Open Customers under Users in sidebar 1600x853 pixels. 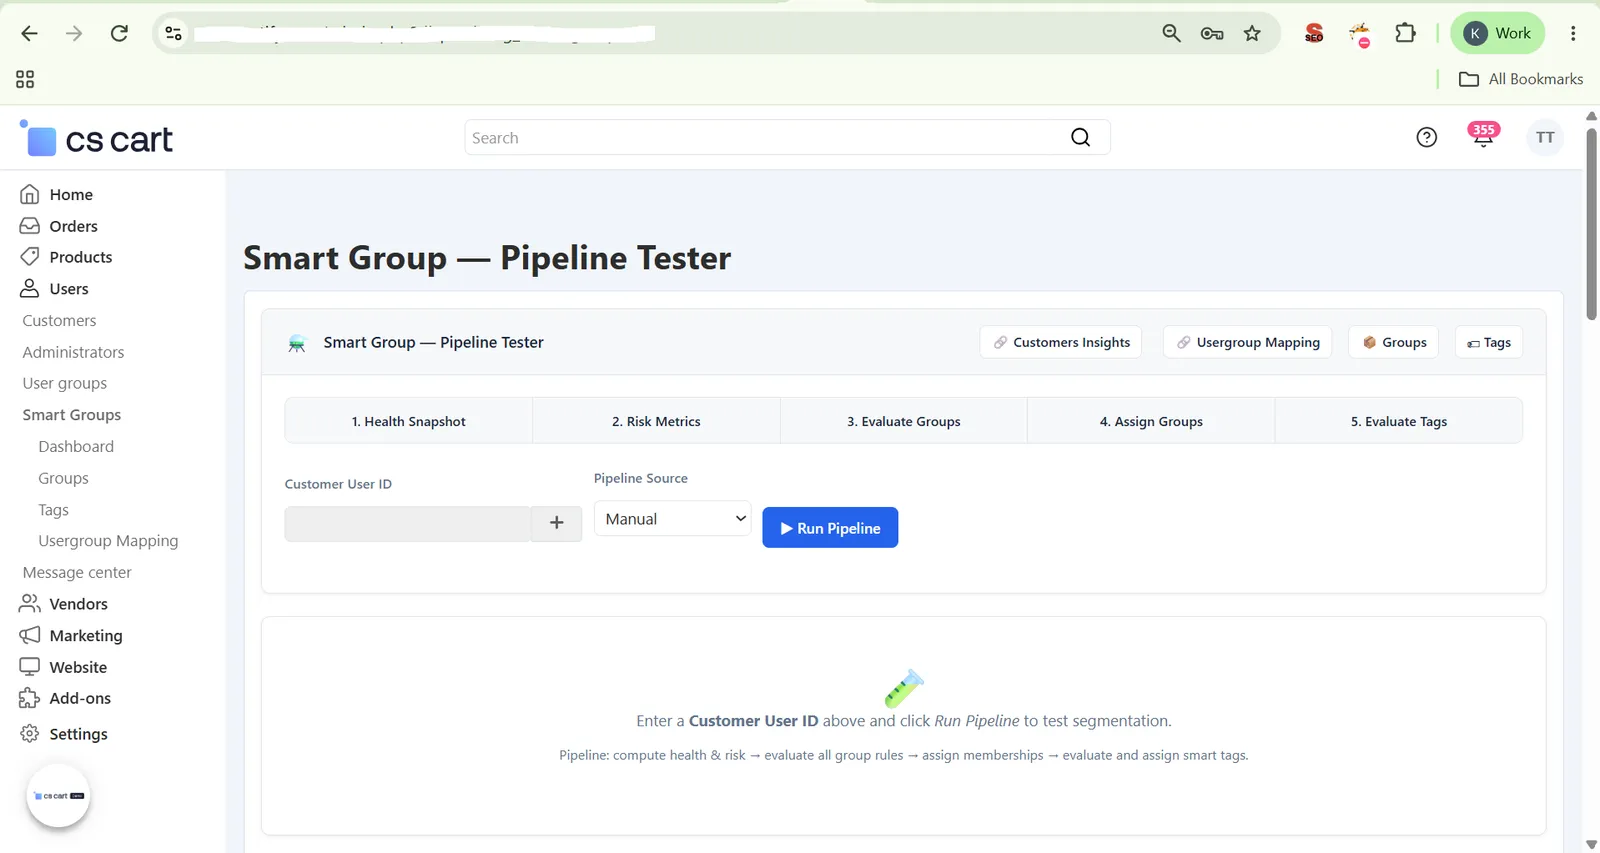pos(60,320)
